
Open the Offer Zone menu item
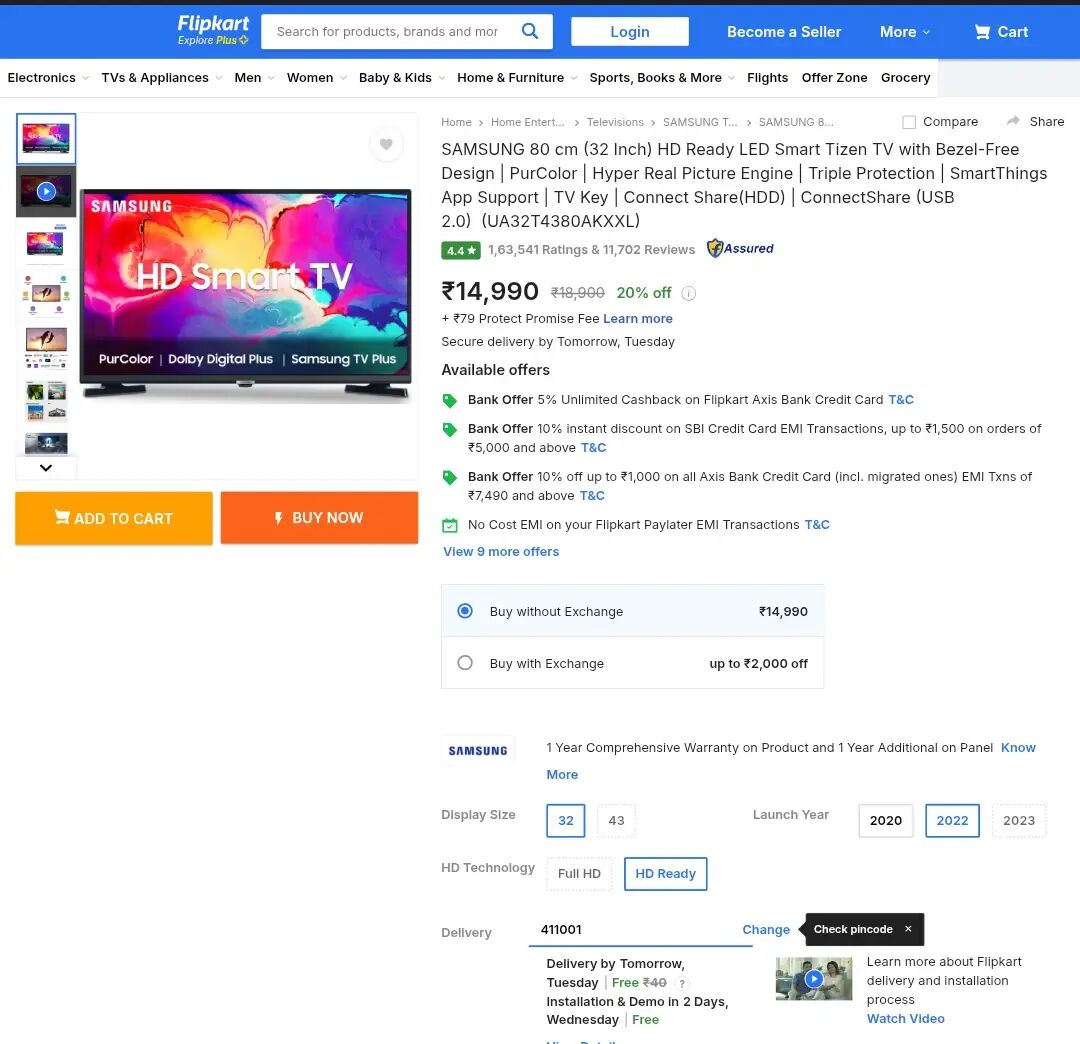834,78
